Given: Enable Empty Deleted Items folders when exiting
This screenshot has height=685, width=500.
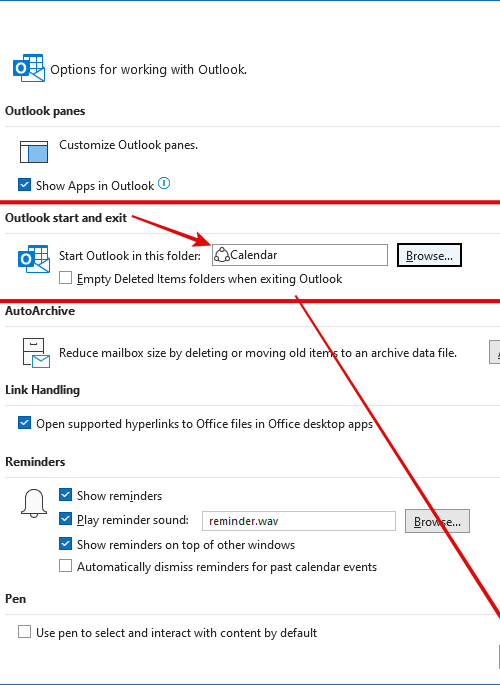Looking at the screenshot, I should tap(66, 278).
